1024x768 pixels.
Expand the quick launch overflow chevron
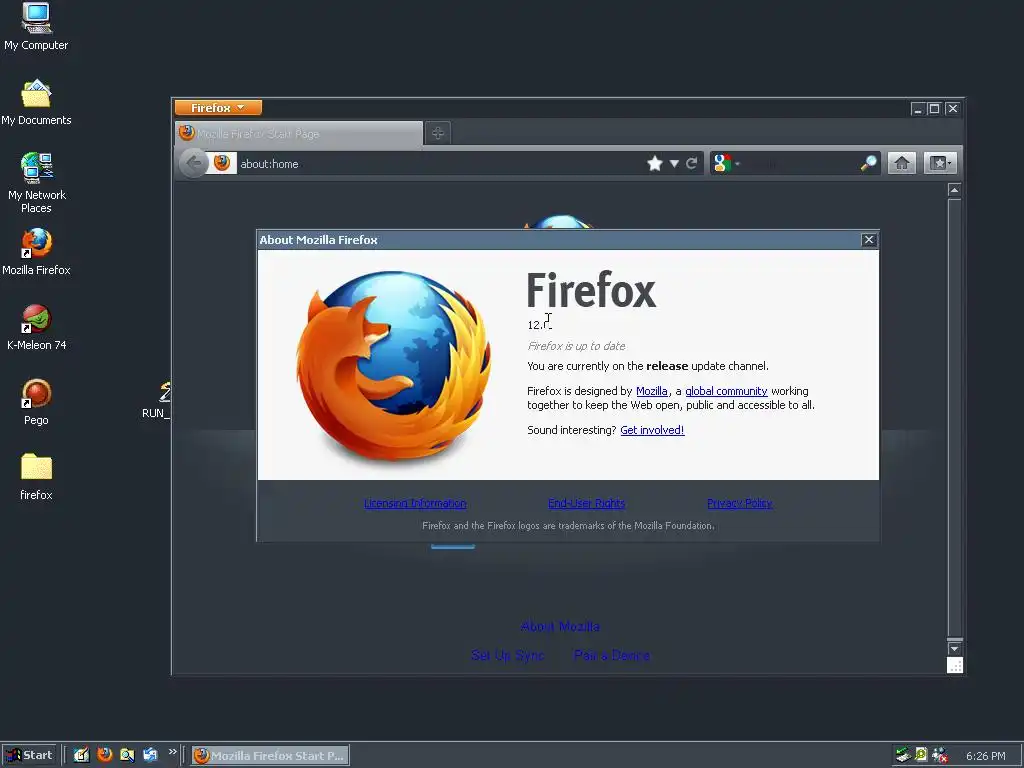[172, 752]
